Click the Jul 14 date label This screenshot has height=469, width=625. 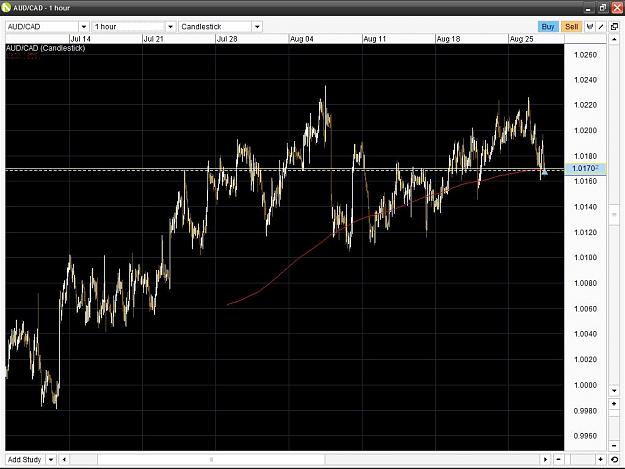81,39
